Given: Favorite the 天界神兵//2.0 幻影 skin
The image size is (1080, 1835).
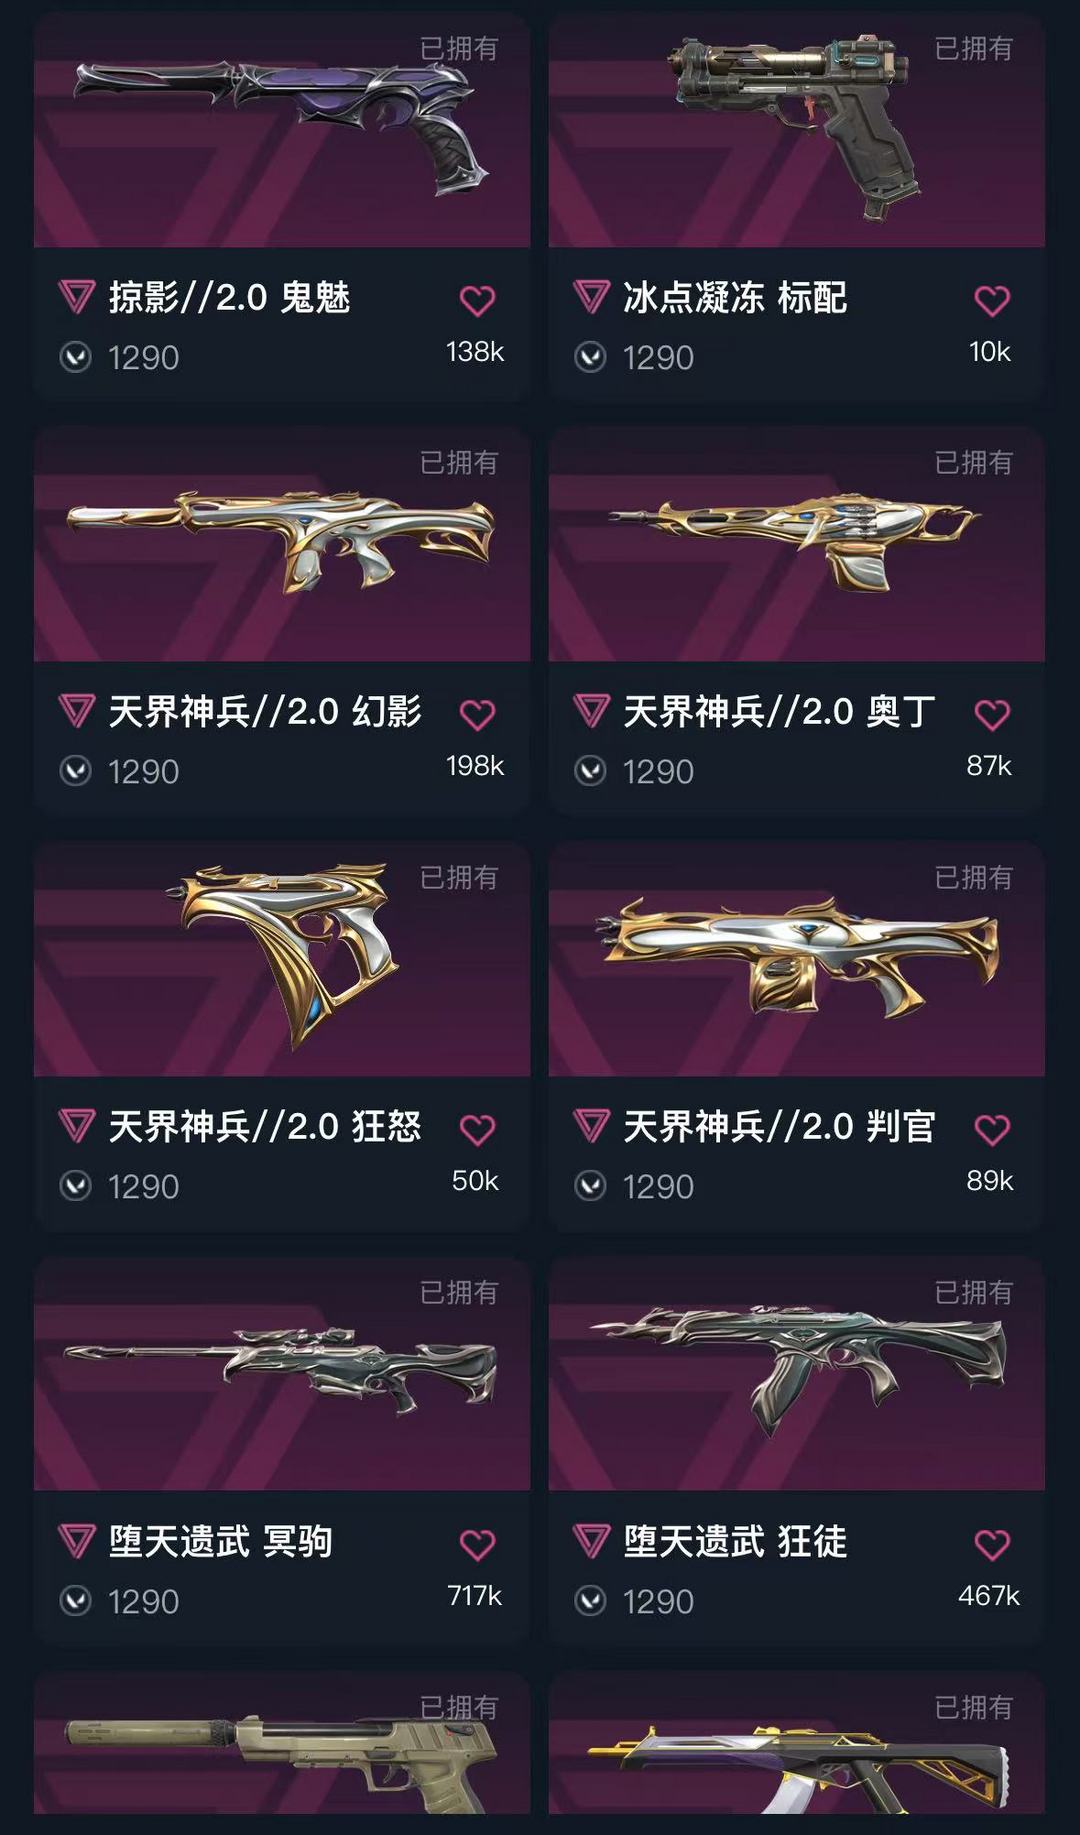Looking at the screenshot, I should (x=477, y=715).
